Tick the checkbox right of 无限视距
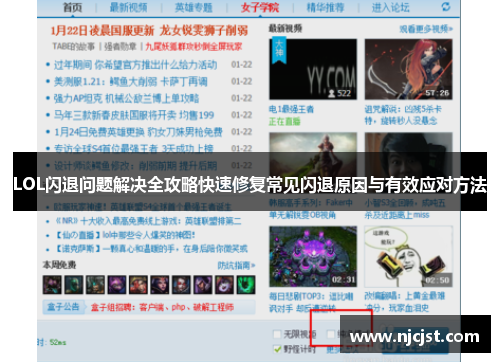The image size is (500, 362). (330, 334)
